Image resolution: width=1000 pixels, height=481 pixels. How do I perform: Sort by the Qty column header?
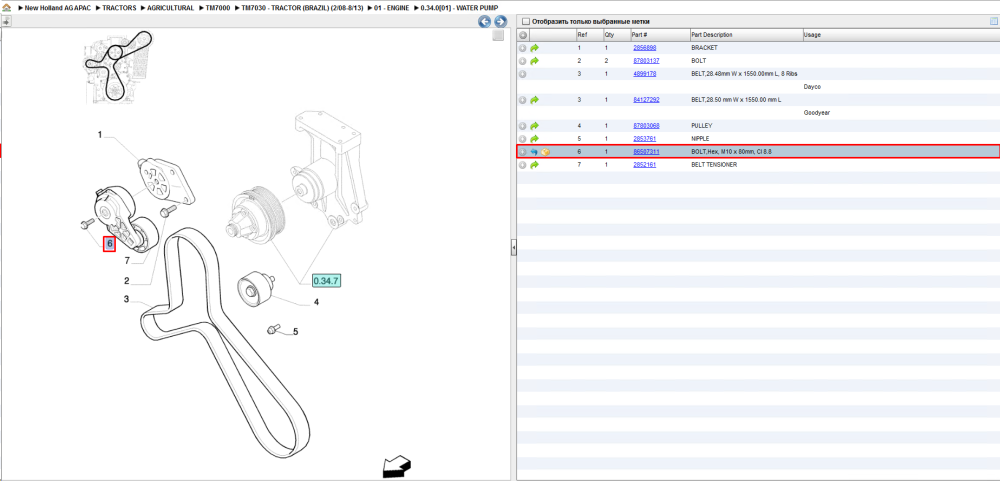[x=616, y=34]
